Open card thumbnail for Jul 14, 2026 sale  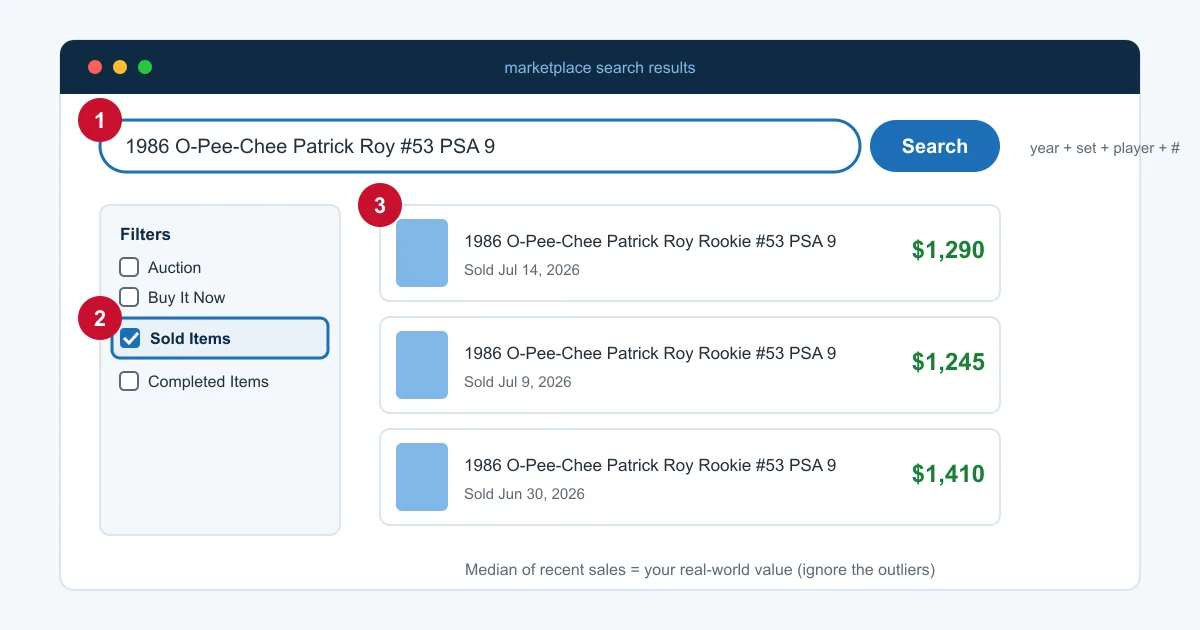coord(422,253)
